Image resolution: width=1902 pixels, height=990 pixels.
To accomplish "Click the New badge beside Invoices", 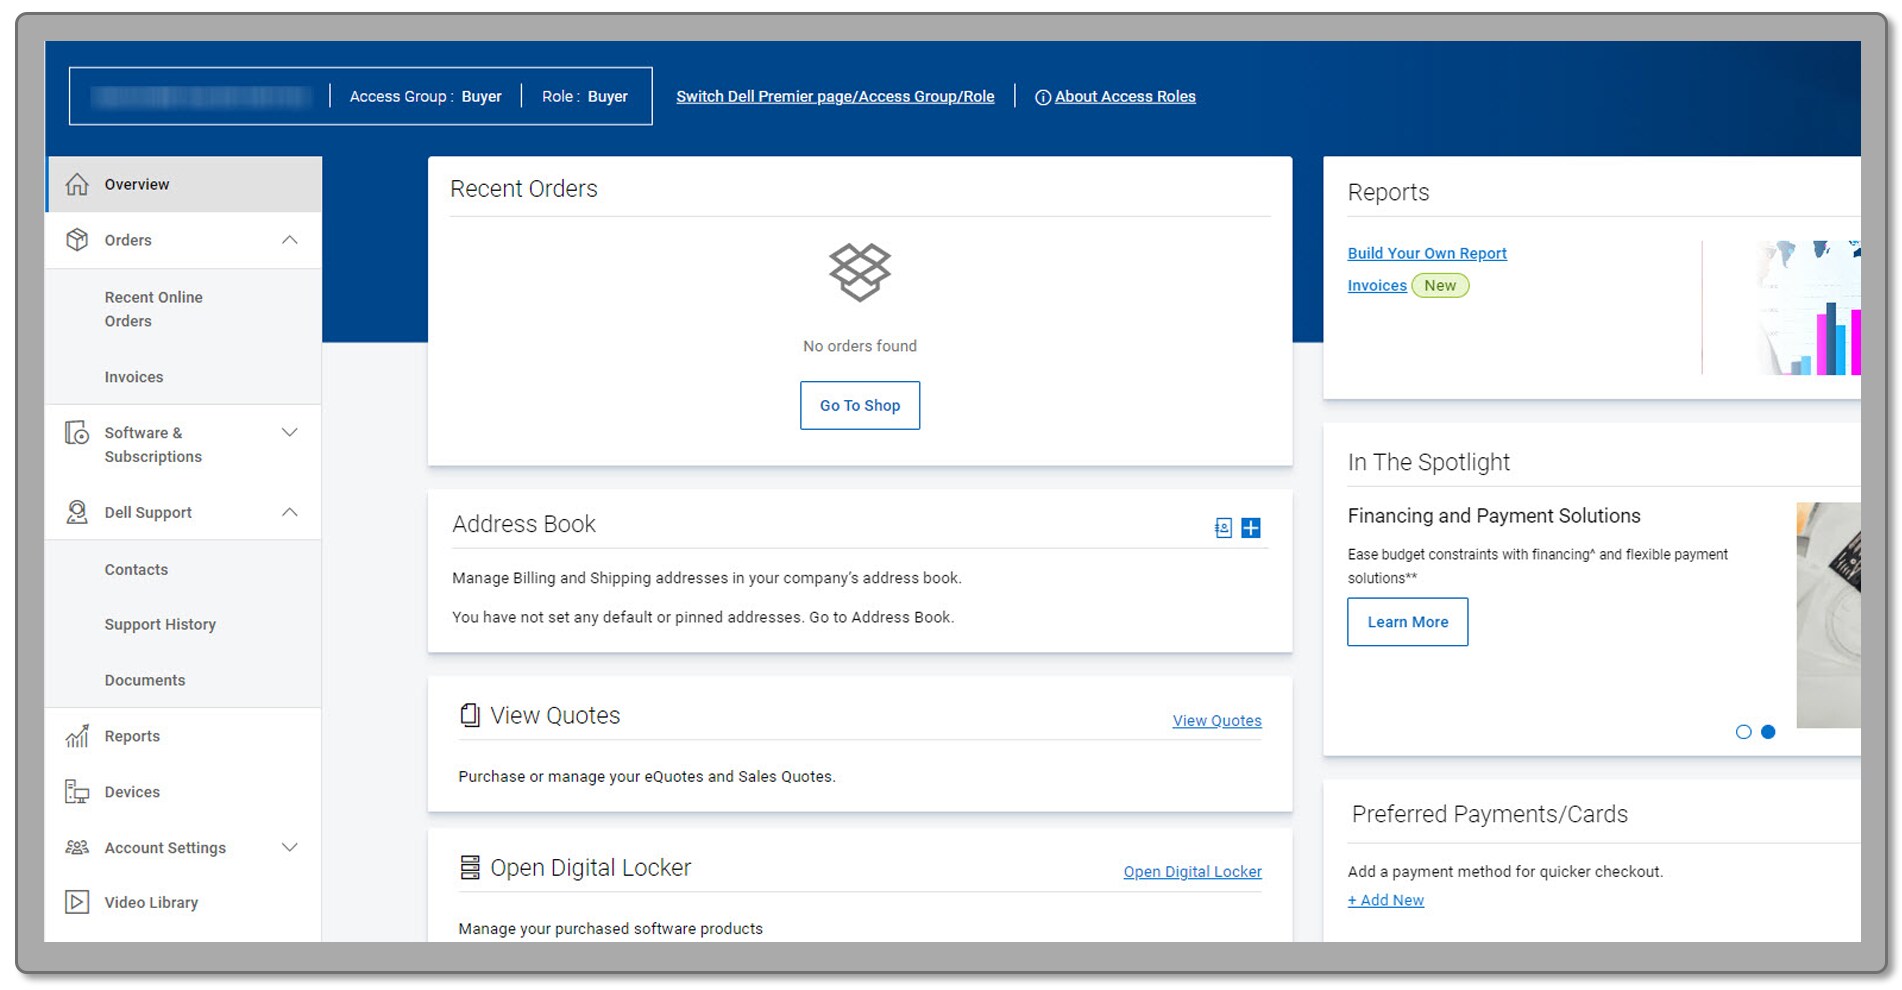I will [x=1440, y=286].
